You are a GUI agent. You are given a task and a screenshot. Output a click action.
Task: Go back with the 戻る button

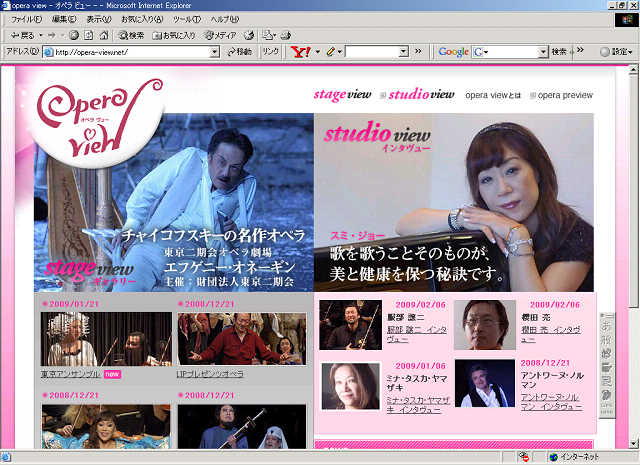(22, 36)
